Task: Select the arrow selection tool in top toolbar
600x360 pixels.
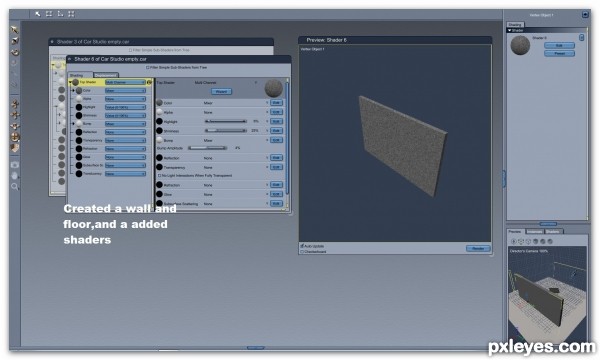Action: pos(38,14)
